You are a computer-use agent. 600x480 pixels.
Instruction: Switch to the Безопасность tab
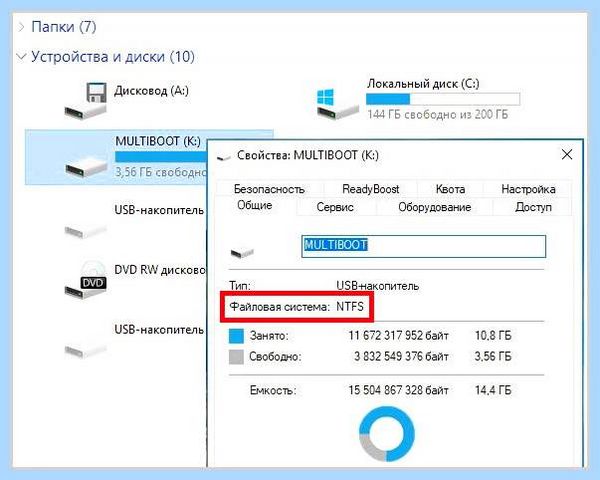pyautogui.click(x=269, y=189)
